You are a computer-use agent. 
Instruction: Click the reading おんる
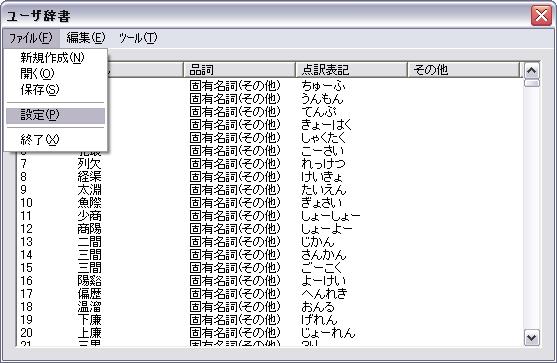pos(318,307)
